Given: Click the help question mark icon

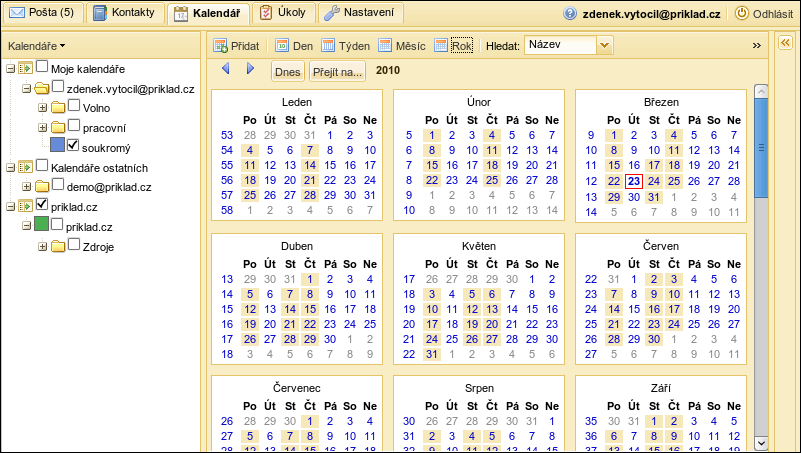Looking at the screenshot, I should [570, 14].
